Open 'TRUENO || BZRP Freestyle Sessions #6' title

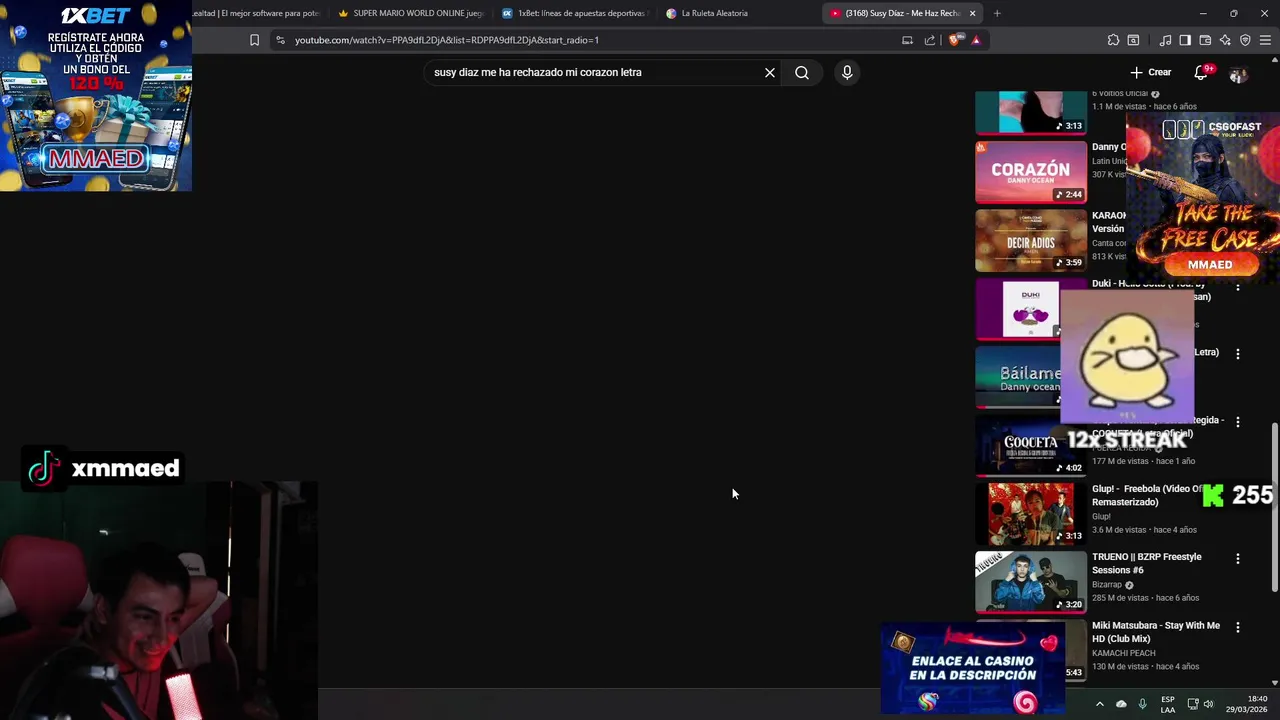click(1147, 563)
